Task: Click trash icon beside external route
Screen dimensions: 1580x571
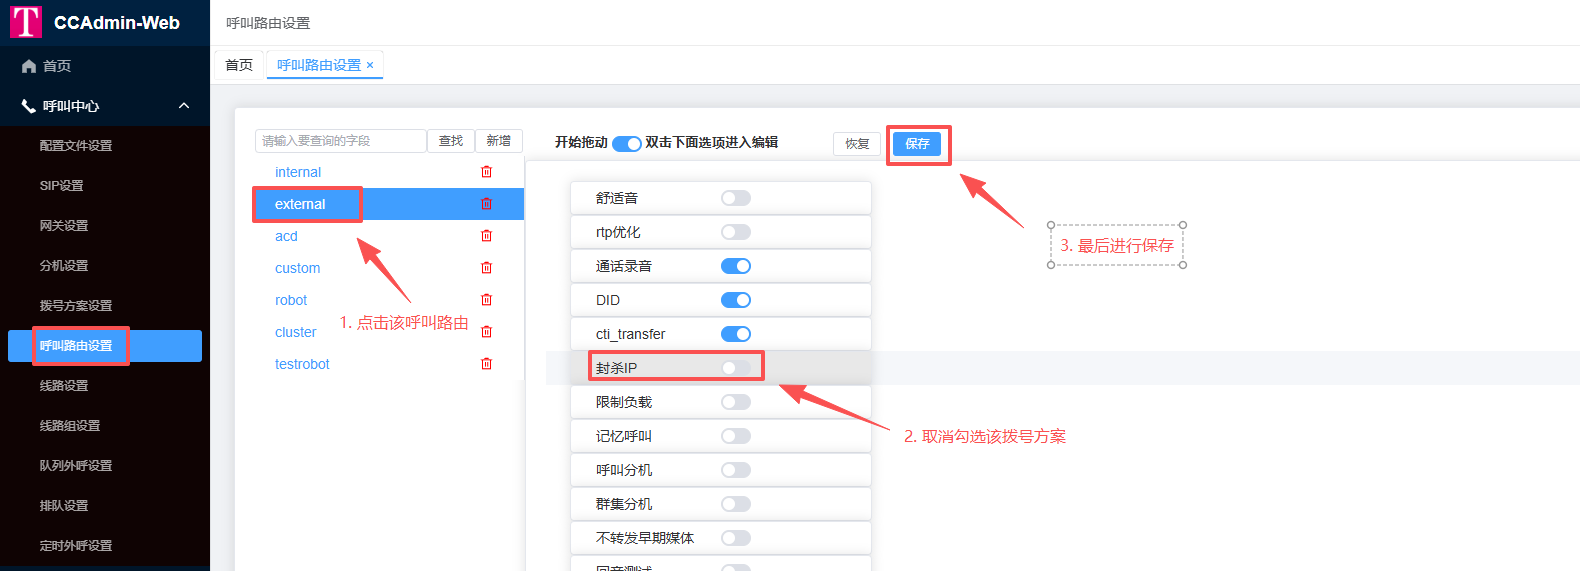Action: [x=486, y=204]
